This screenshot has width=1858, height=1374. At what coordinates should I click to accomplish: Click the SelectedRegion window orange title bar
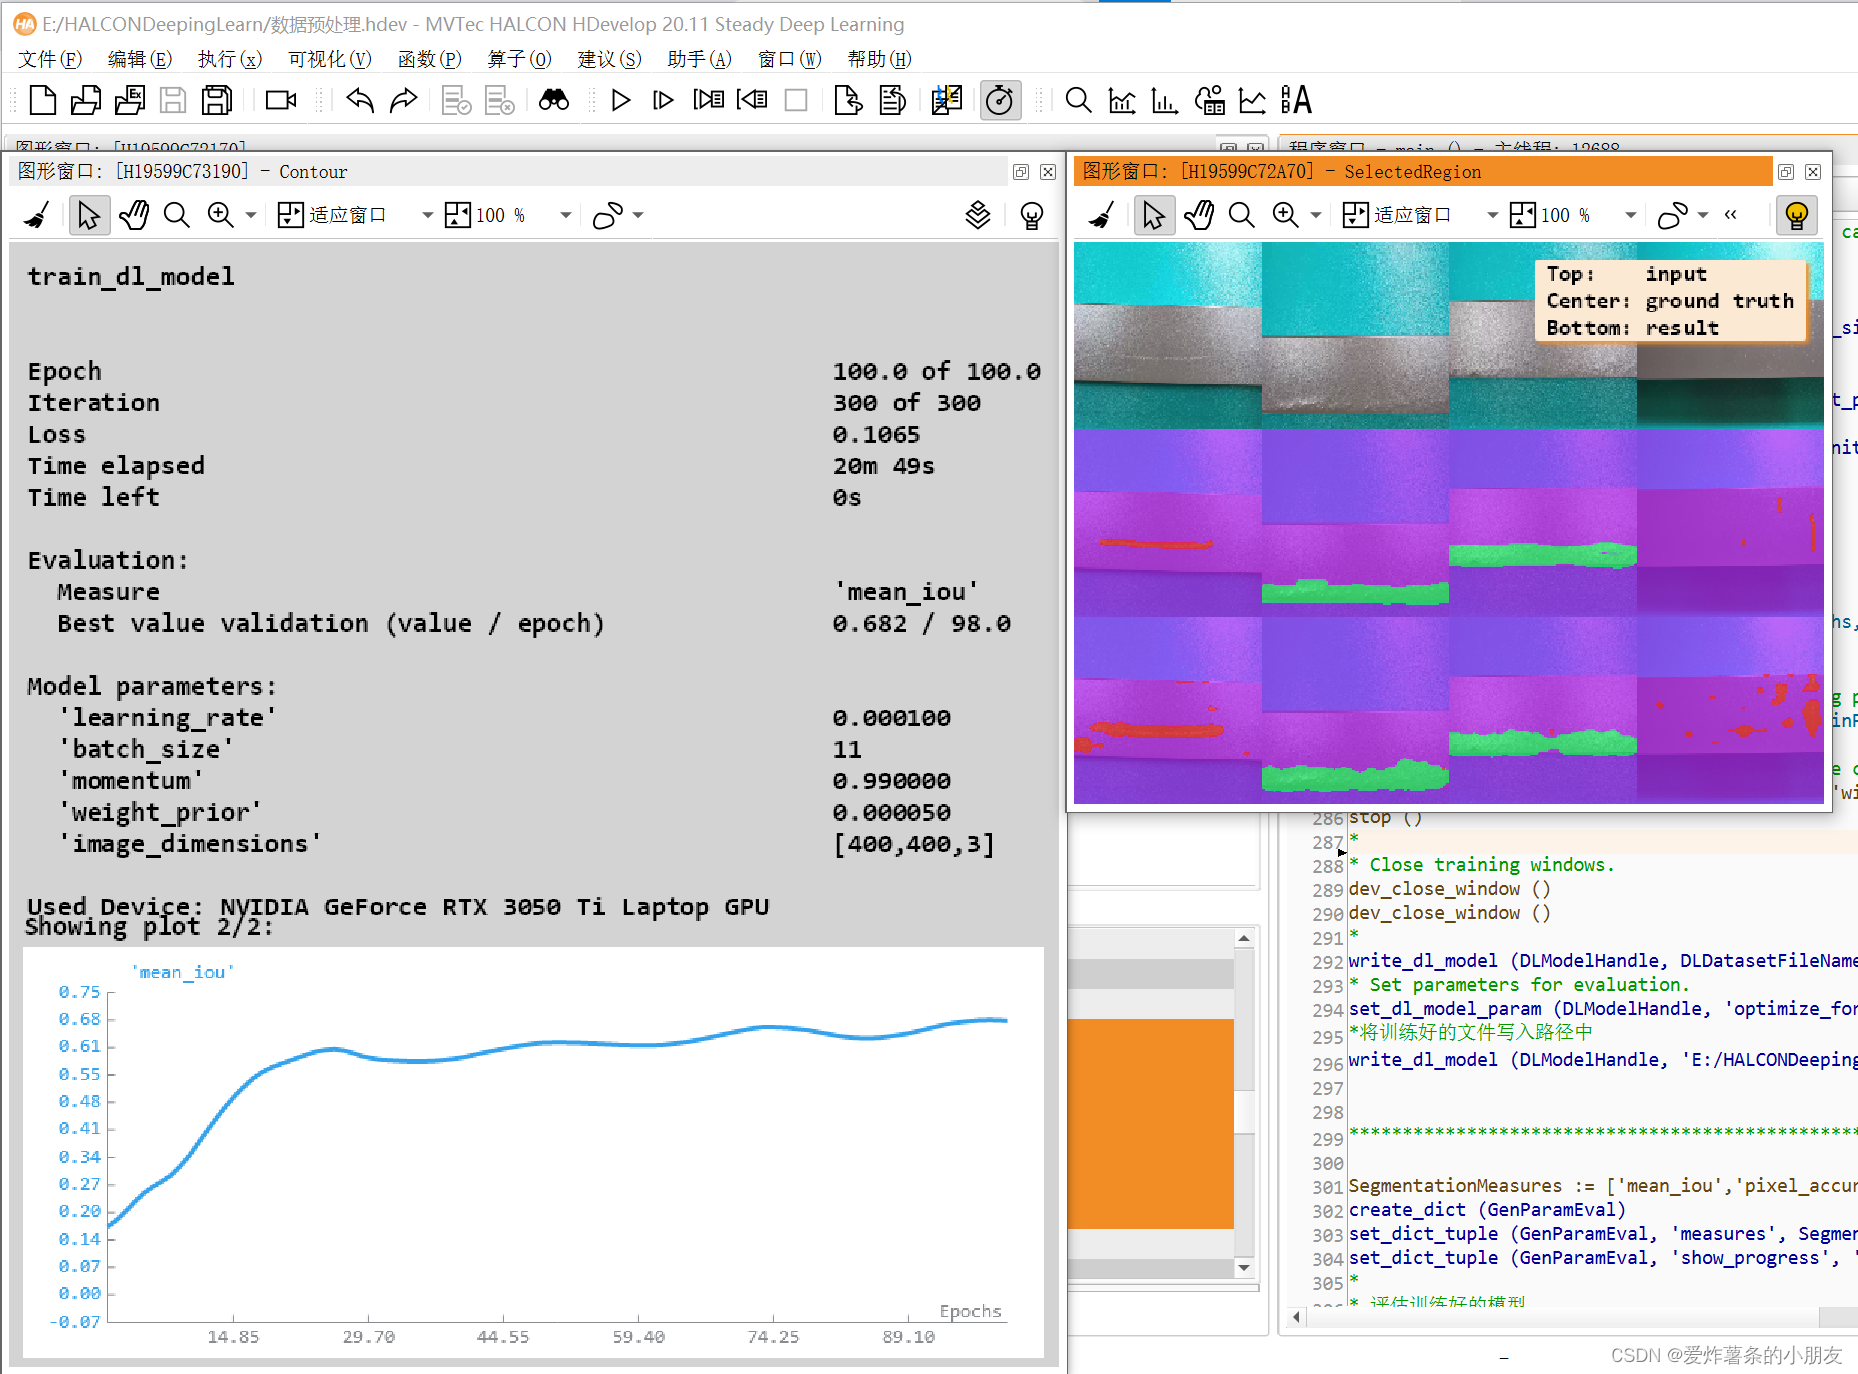pos(1422,172)
